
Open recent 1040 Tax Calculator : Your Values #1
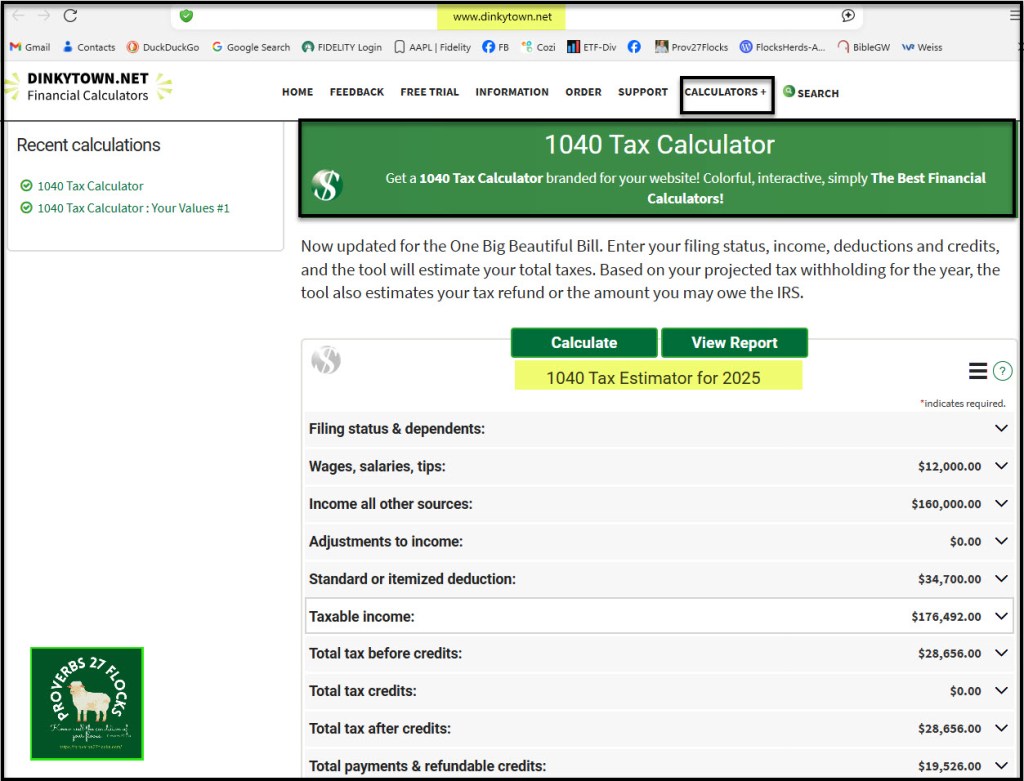pos(133,208)
